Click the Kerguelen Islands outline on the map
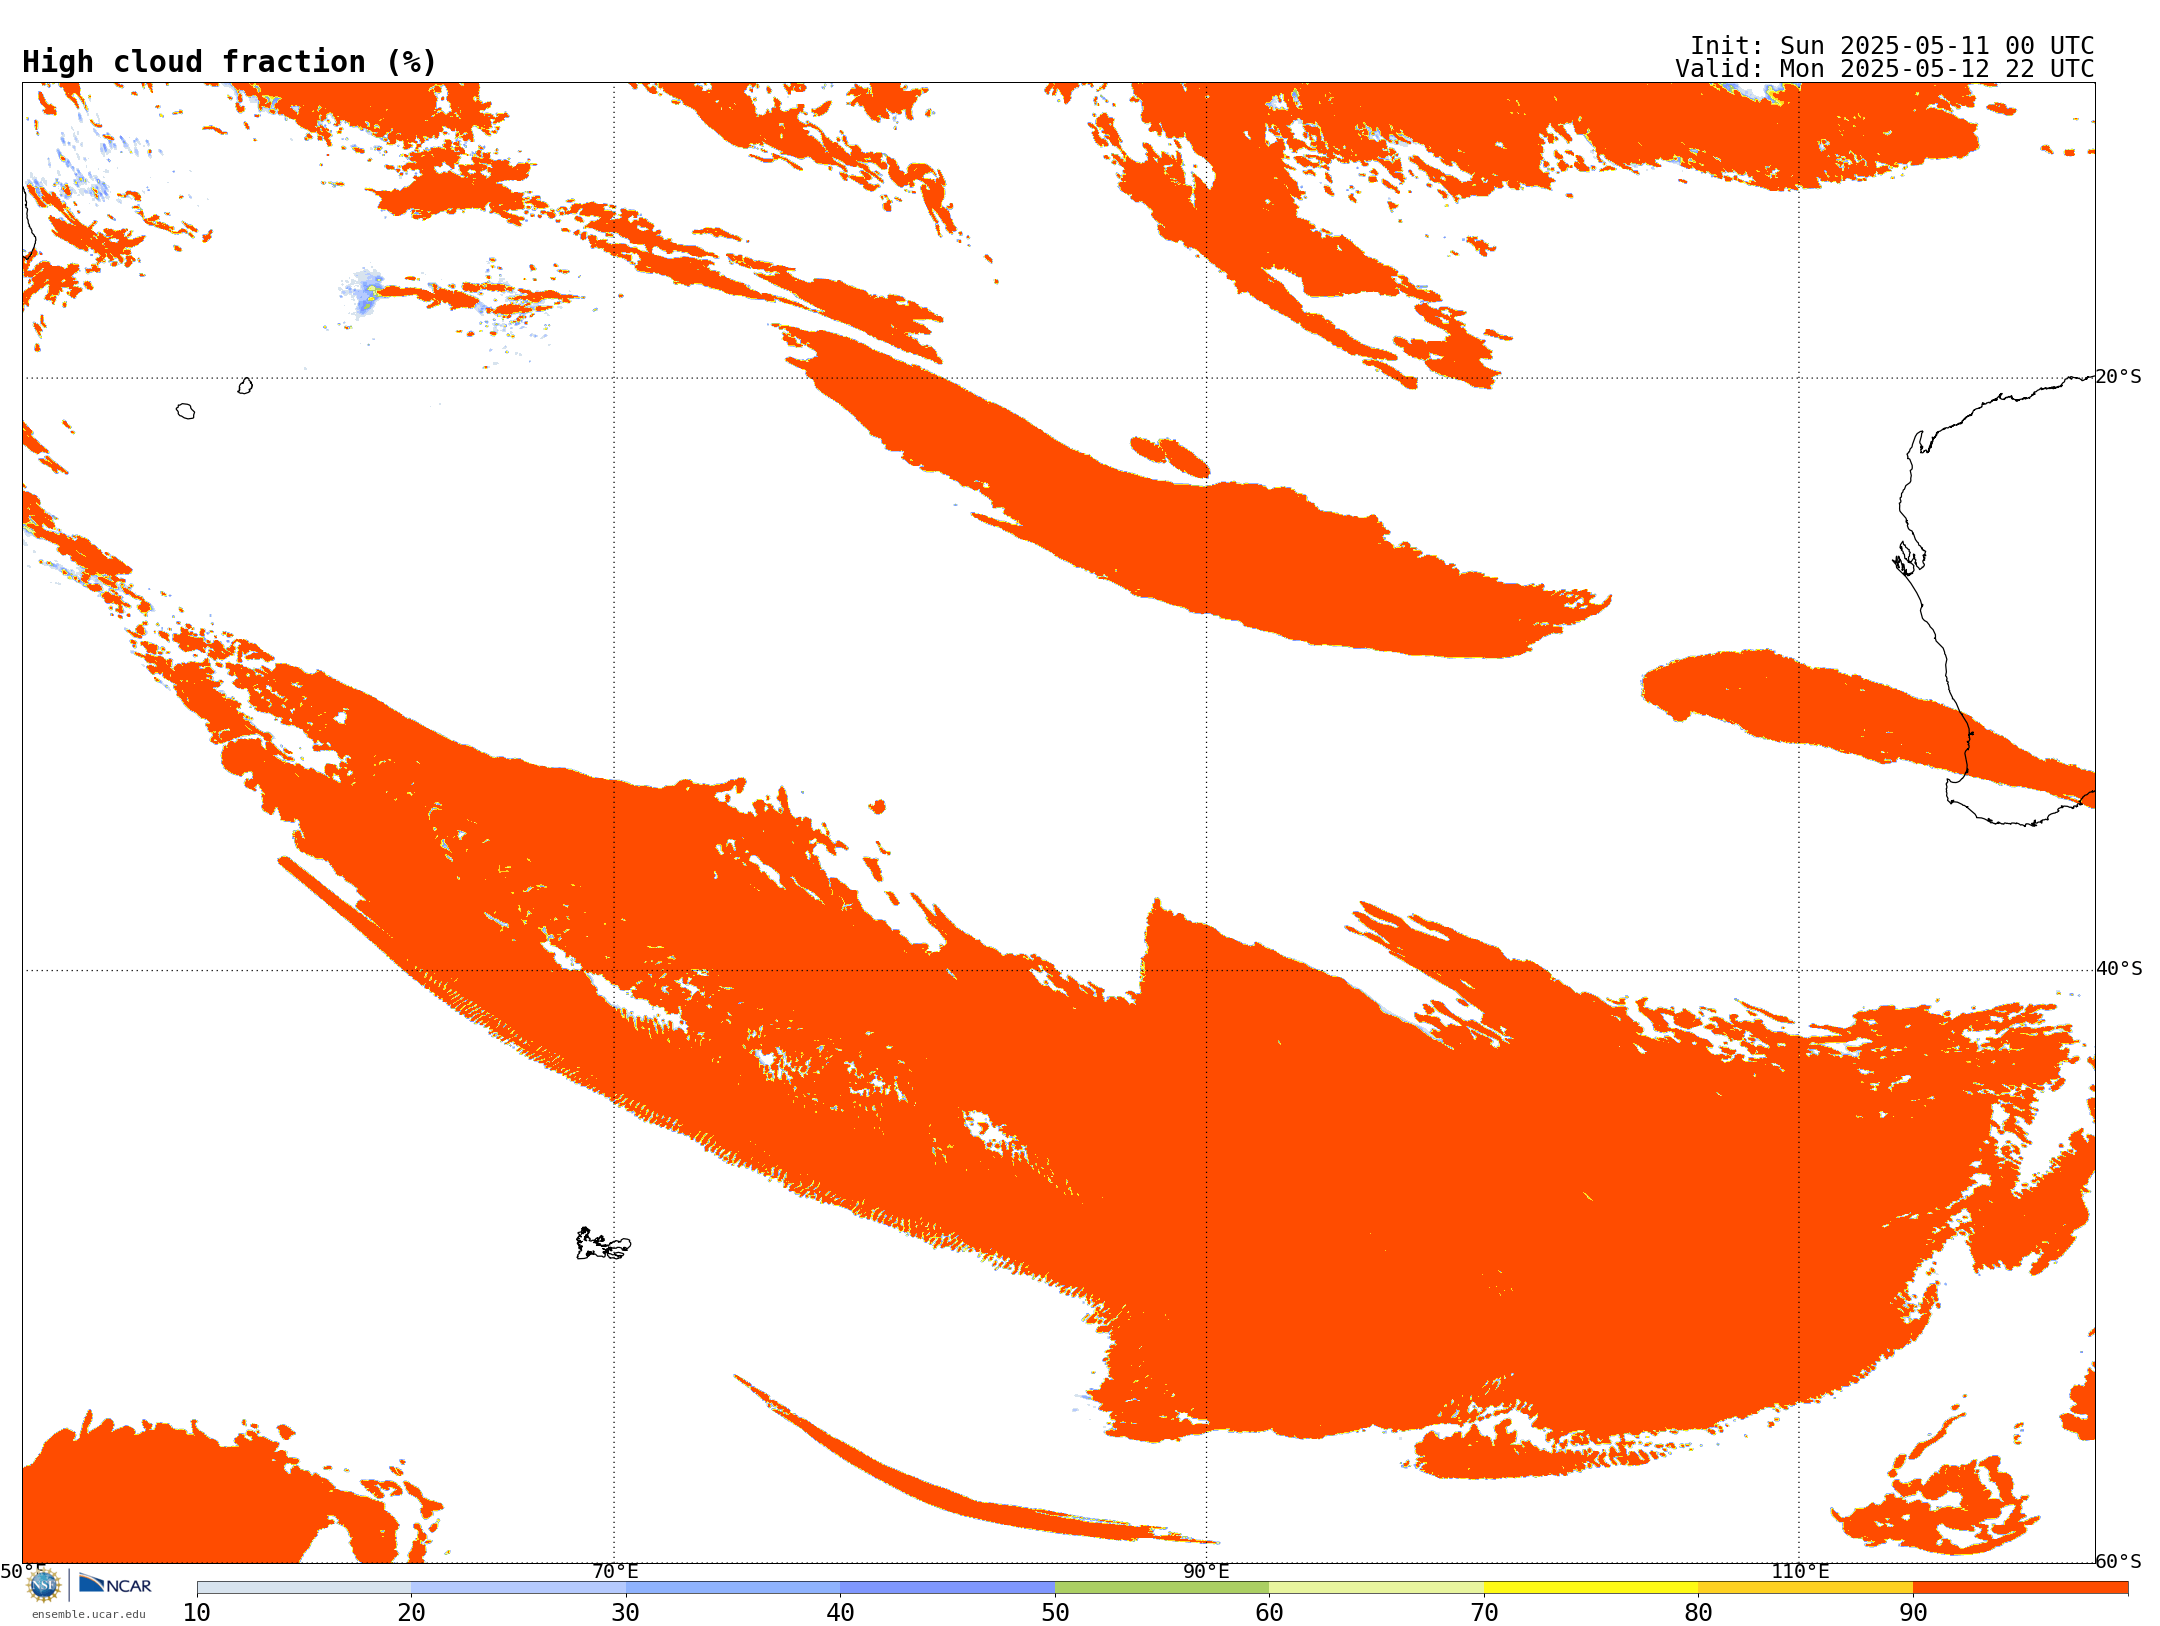2160x1626 pixels. (x=603, y=1244)
